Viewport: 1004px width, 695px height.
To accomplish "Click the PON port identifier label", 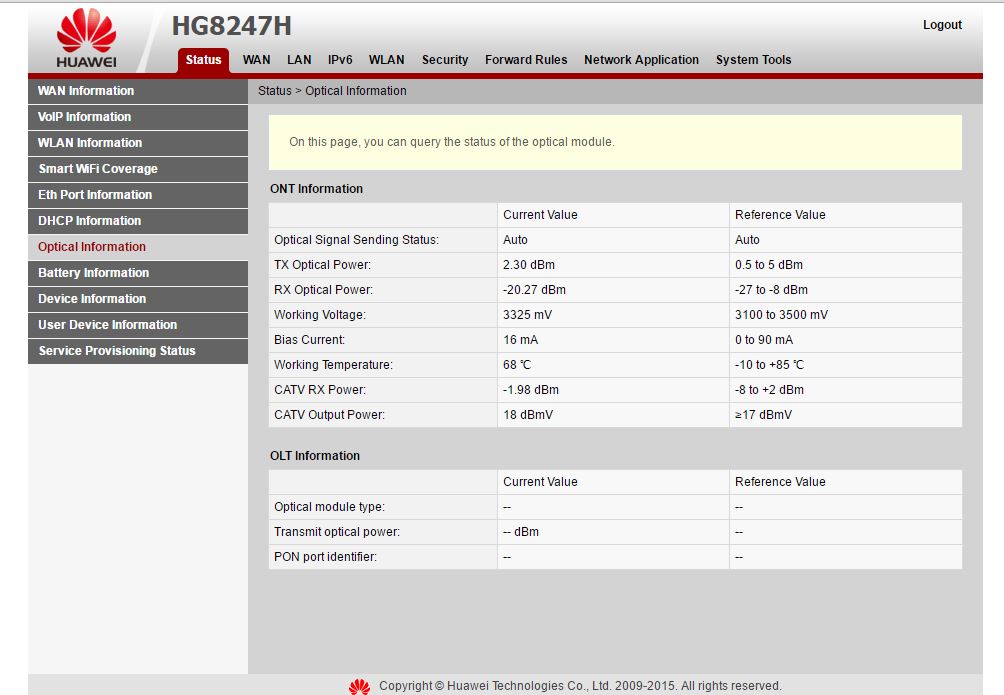I will (x=325, y=557).
